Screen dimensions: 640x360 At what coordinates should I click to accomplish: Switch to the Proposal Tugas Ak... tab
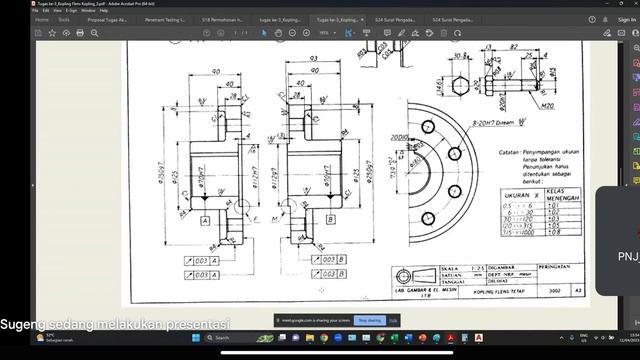107,20
